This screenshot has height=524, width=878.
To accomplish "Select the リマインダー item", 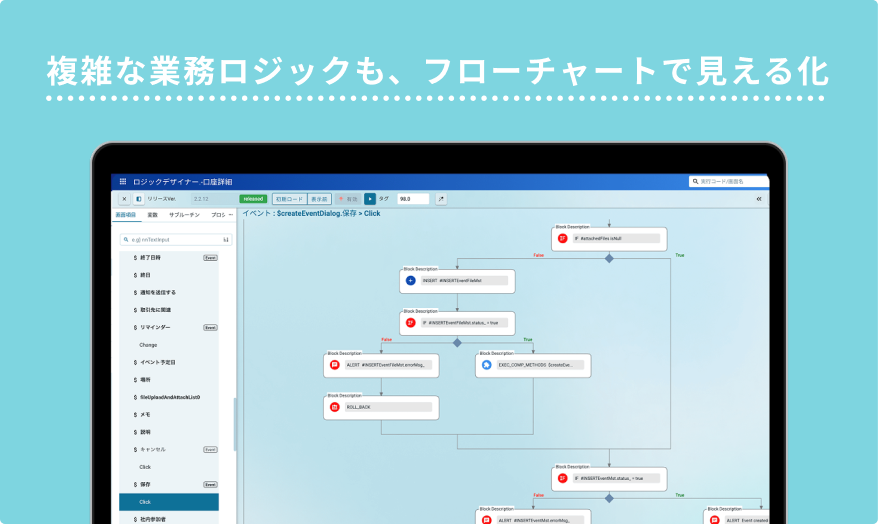I will tap(155, 327).
